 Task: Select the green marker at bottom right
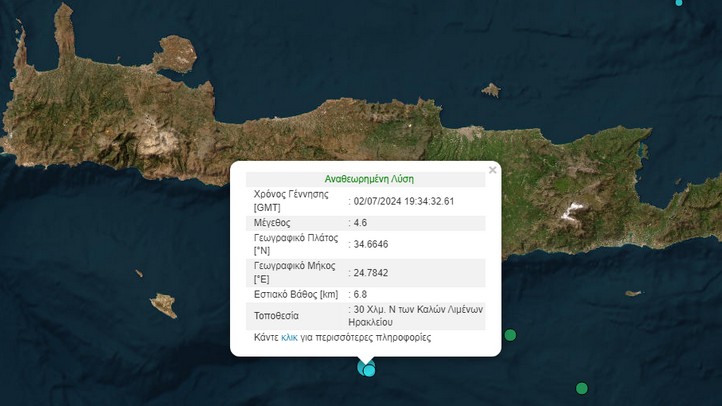pos(581,388)
